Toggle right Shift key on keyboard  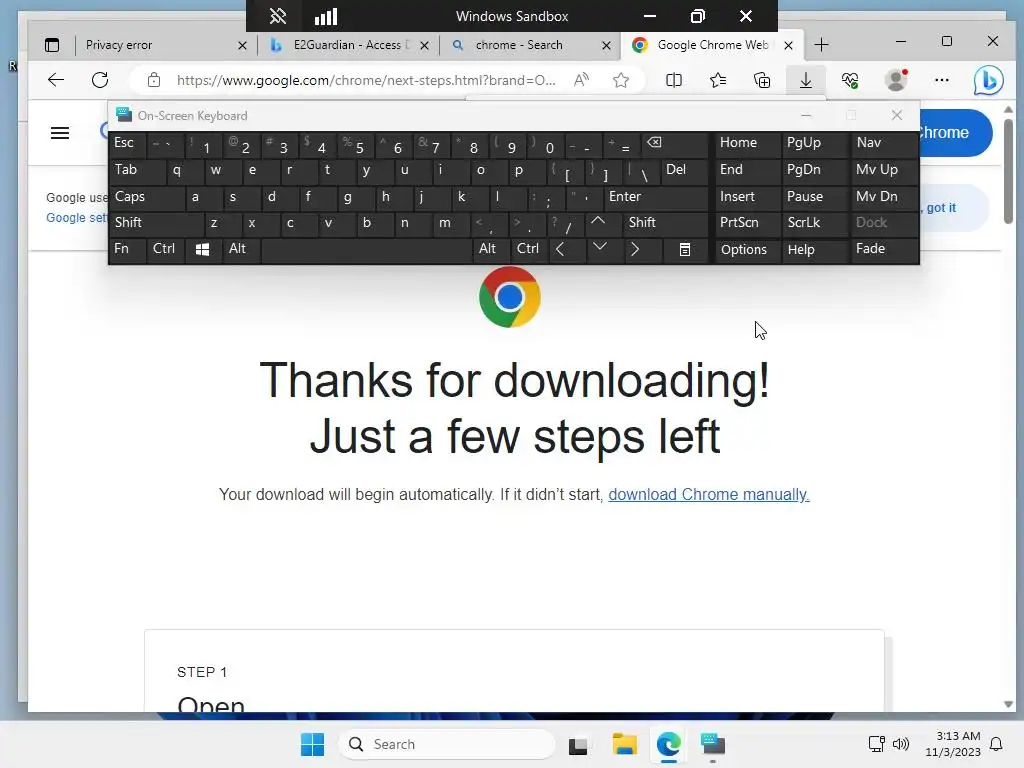[665, 223]
